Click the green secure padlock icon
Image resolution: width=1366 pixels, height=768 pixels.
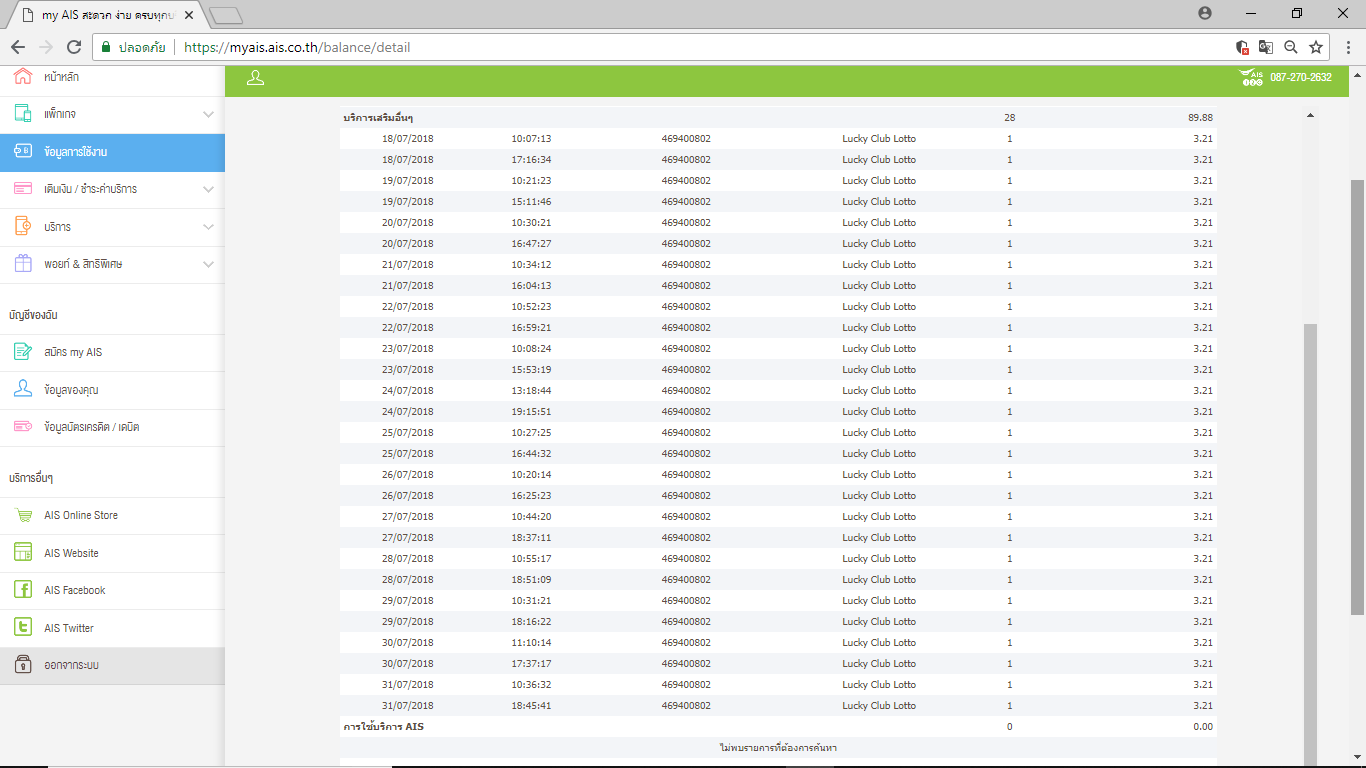(105, 47)
